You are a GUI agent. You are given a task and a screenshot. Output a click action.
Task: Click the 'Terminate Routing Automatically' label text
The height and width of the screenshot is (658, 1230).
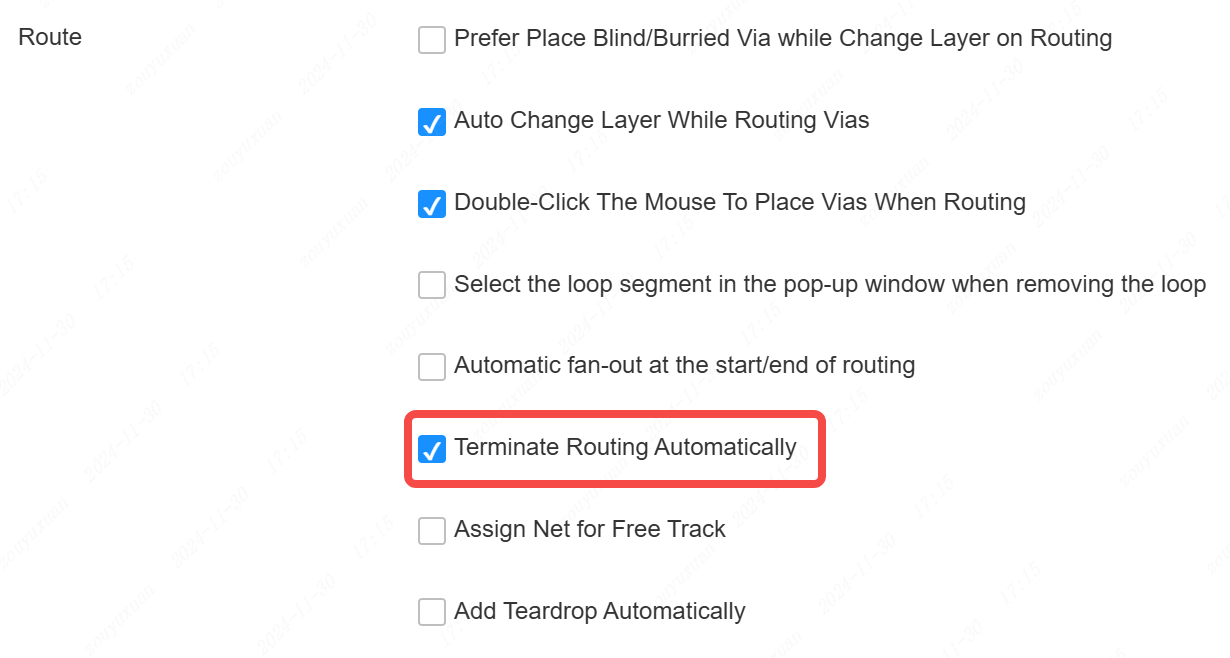coord(625,448)
